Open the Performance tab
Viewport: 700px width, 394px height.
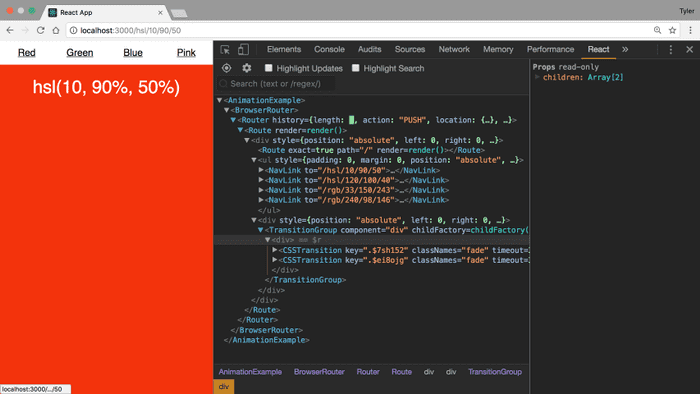[x=550, y=50]
